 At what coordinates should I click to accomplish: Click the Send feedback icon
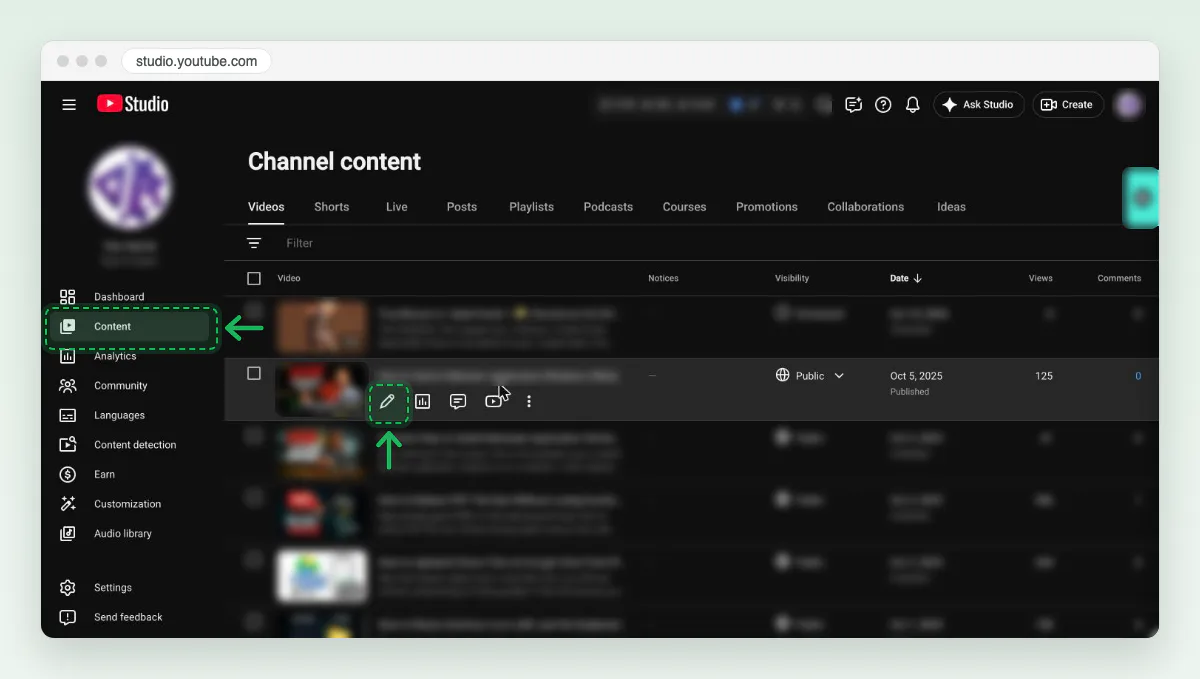click(x=68, y=617)
